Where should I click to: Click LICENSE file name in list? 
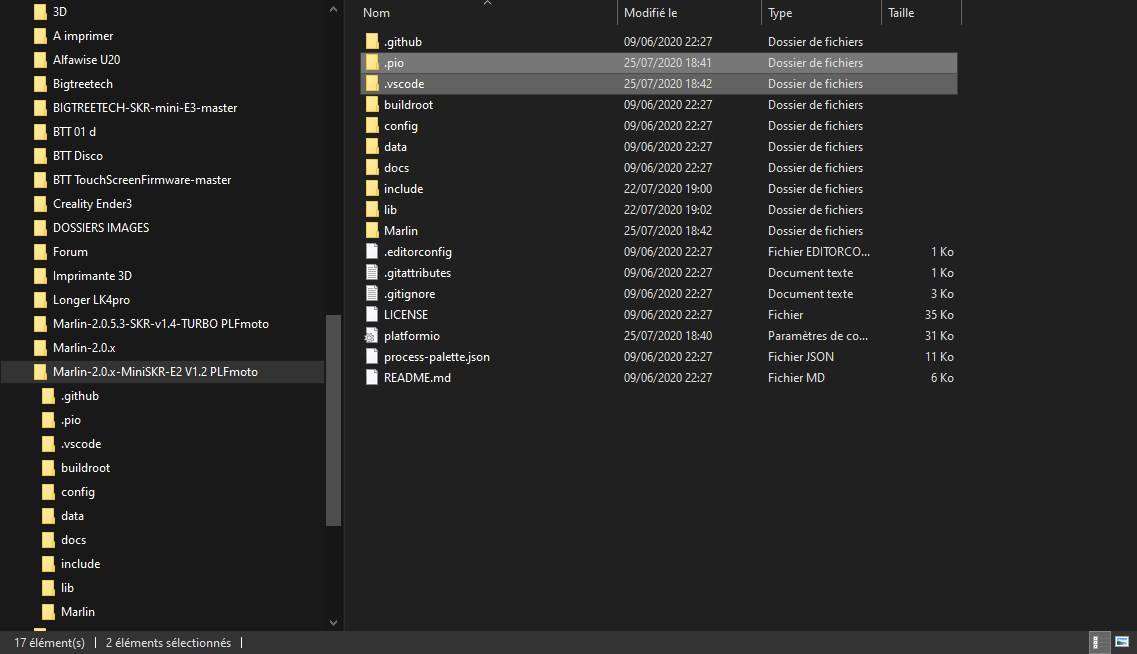tap(405, 315)
